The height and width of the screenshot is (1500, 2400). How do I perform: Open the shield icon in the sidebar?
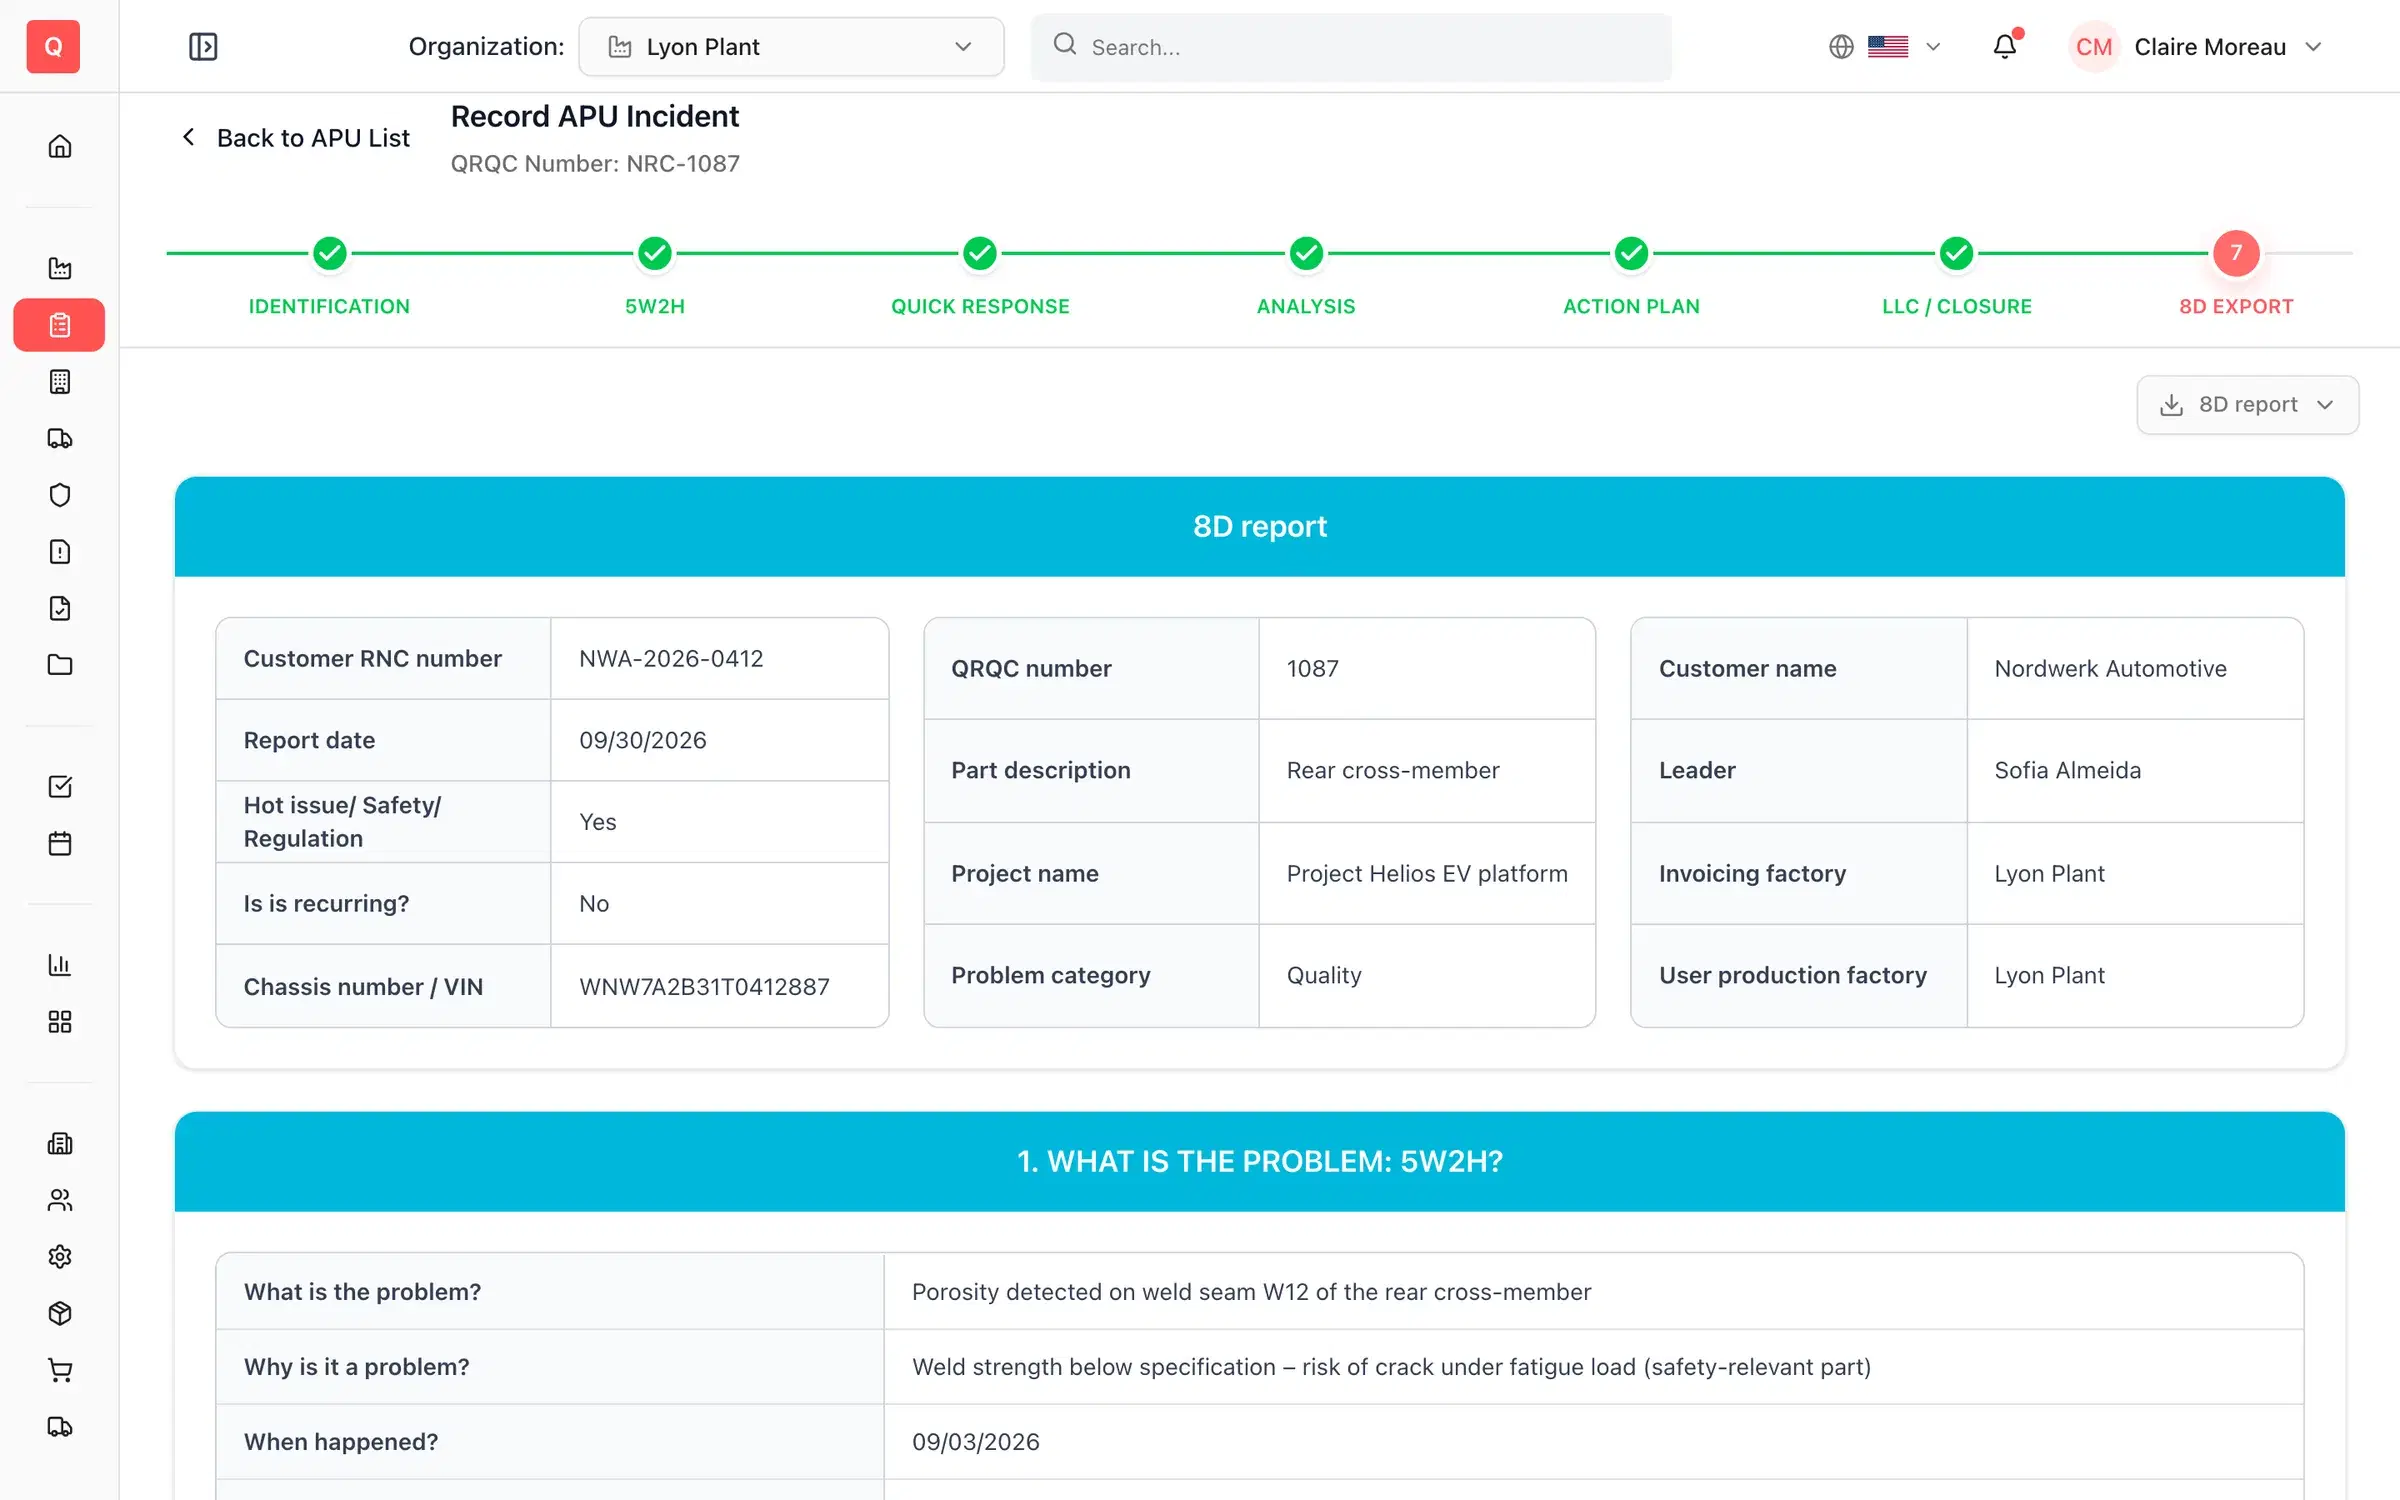(x=60, y=495)
